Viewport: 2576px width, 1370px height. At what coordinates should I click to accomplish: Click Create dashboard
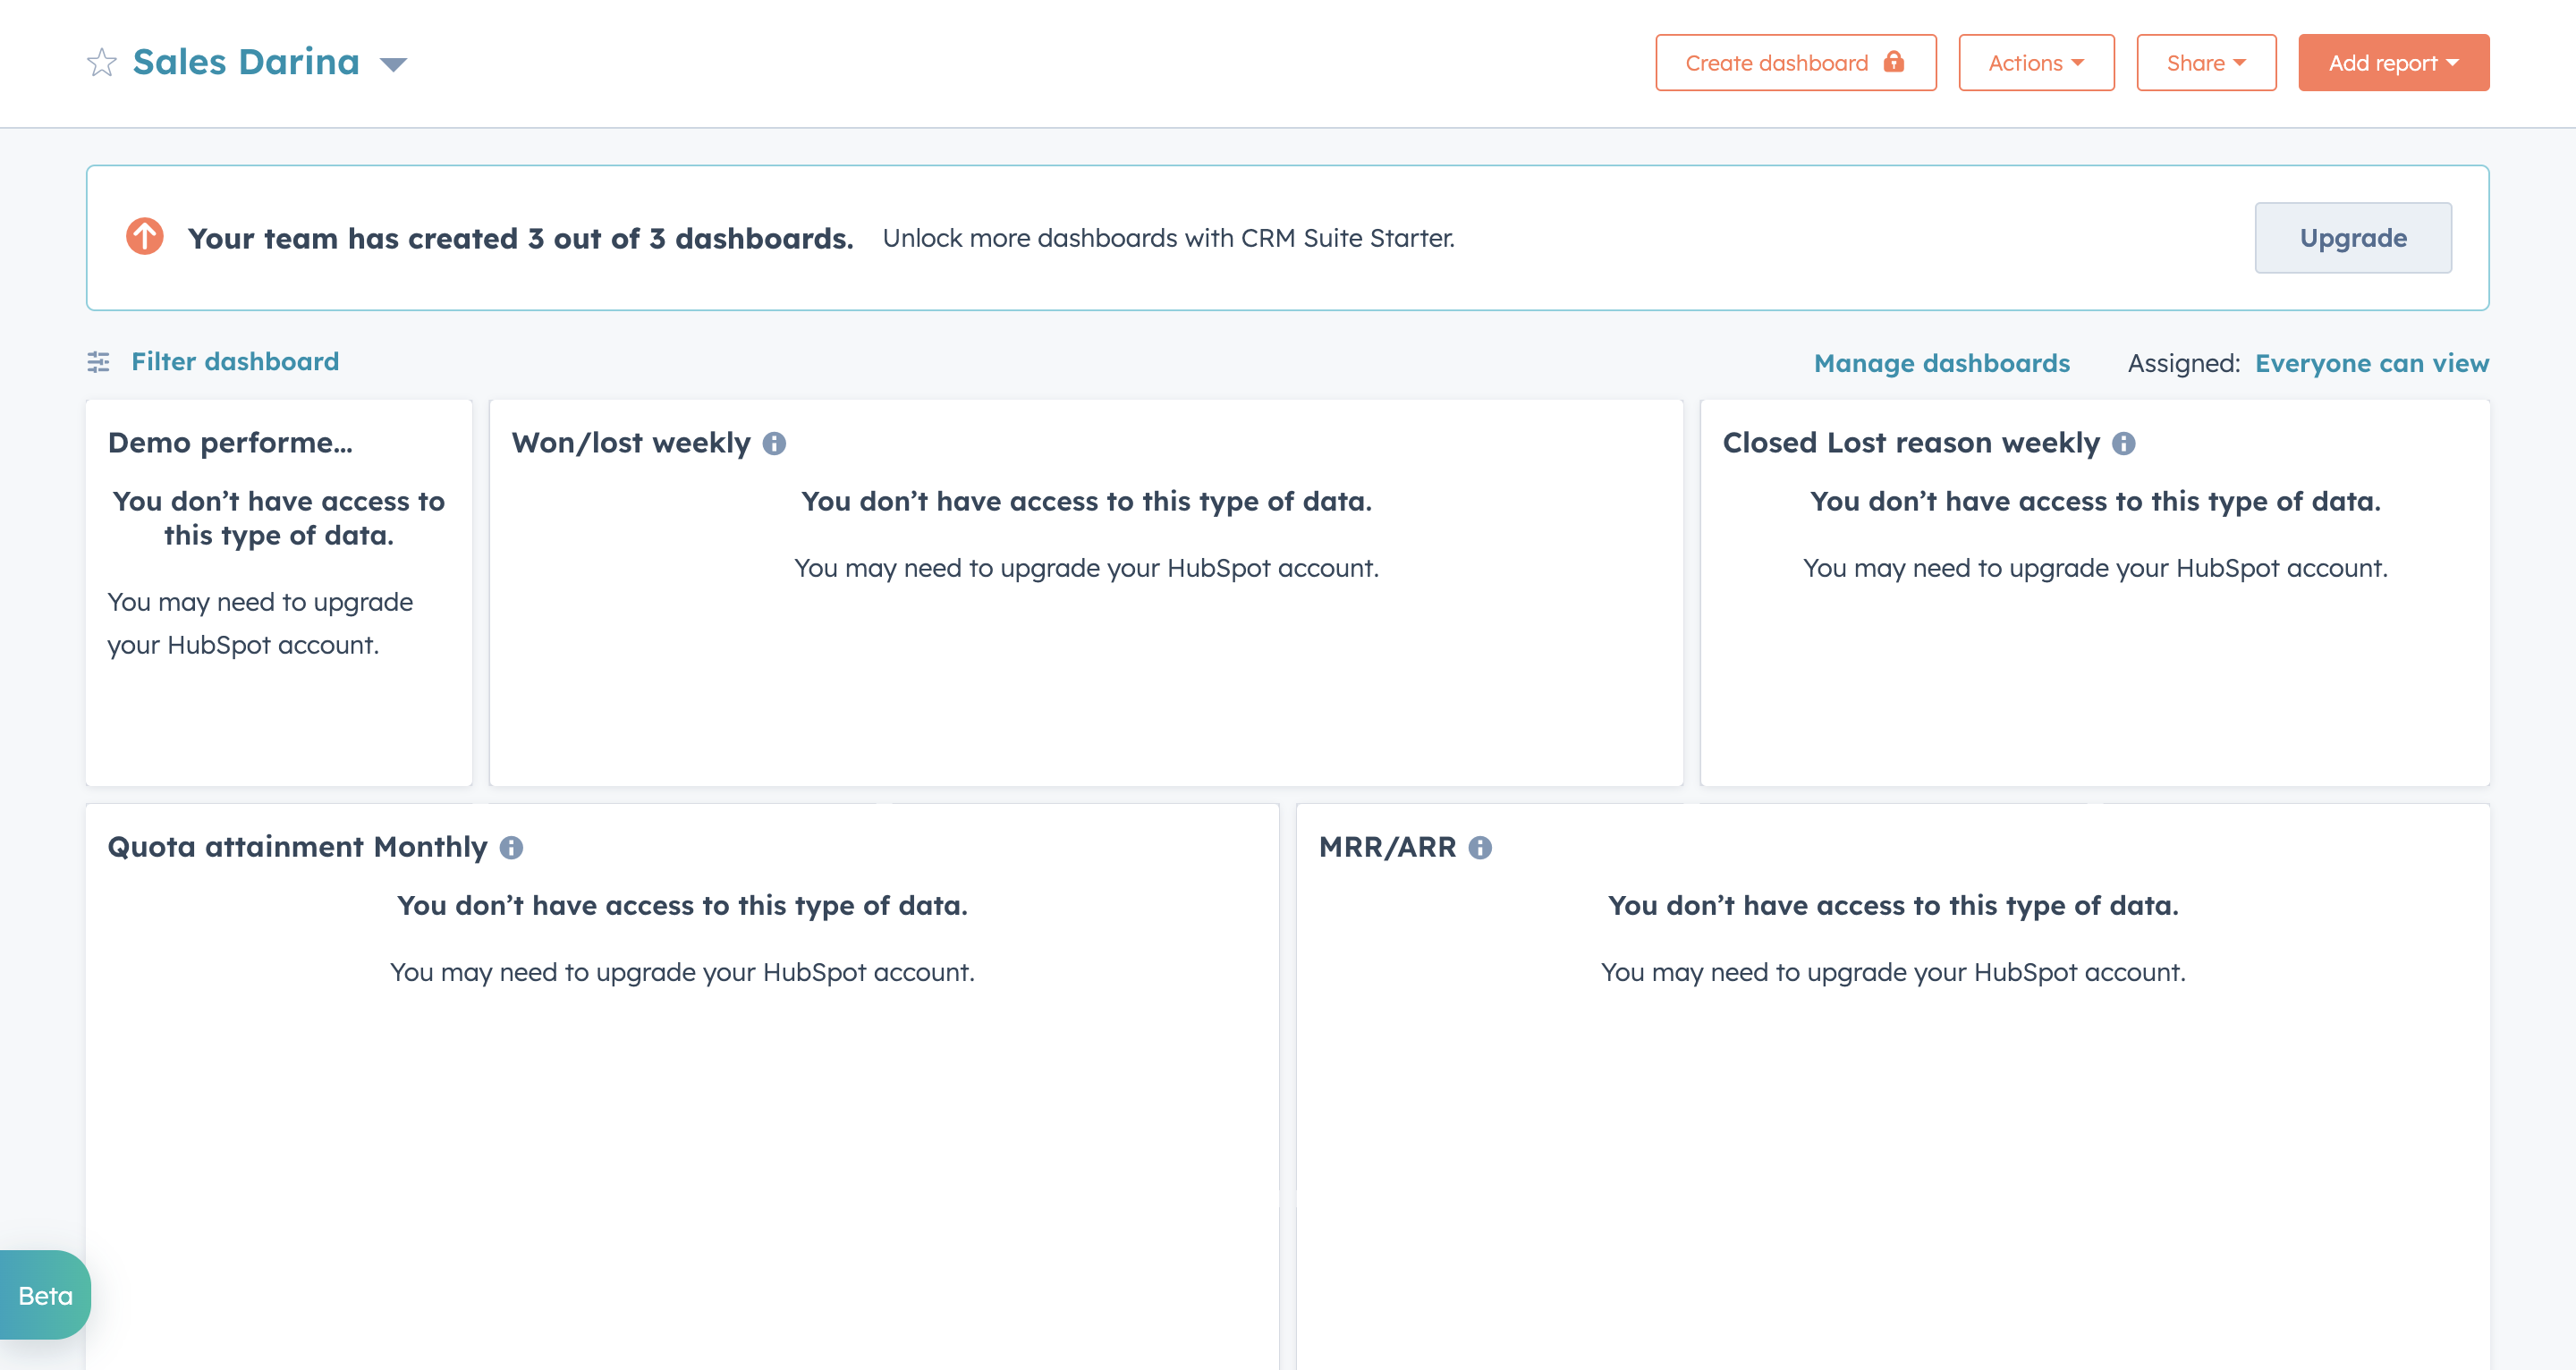pos(1776,62)
